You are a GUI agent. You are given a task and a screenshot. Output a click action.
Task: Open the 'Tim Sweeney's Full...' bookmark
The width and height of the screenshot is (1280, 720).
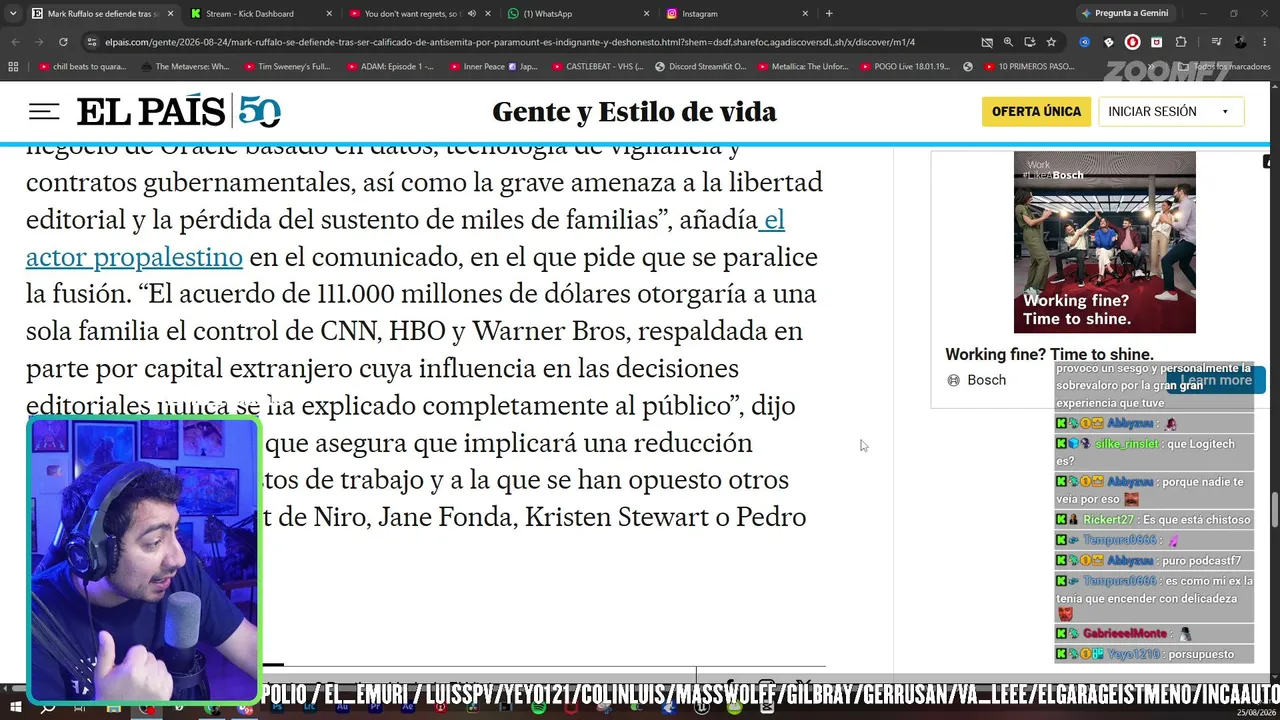pos(286,67)
